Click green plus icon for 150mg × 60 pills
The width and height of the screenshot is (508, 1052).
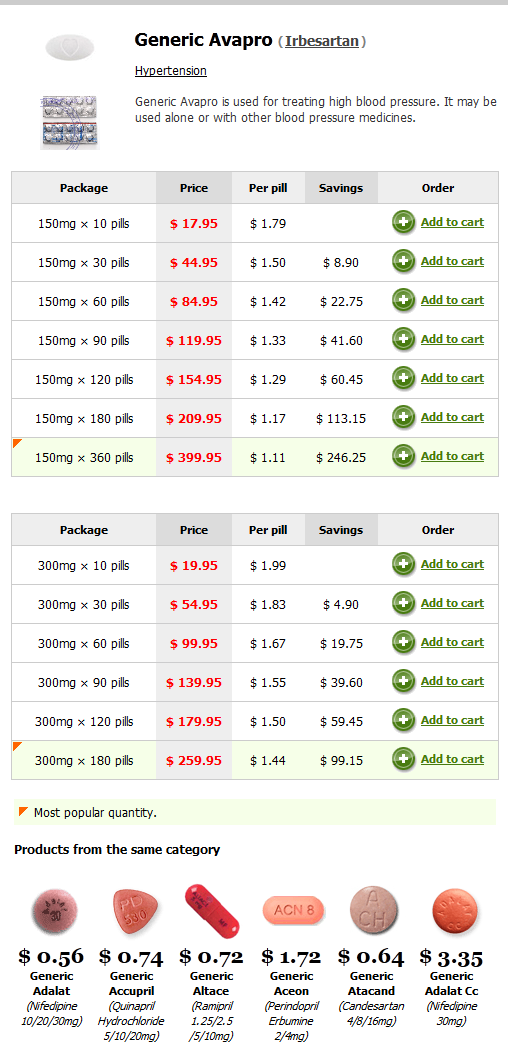(x=403, y=300)
